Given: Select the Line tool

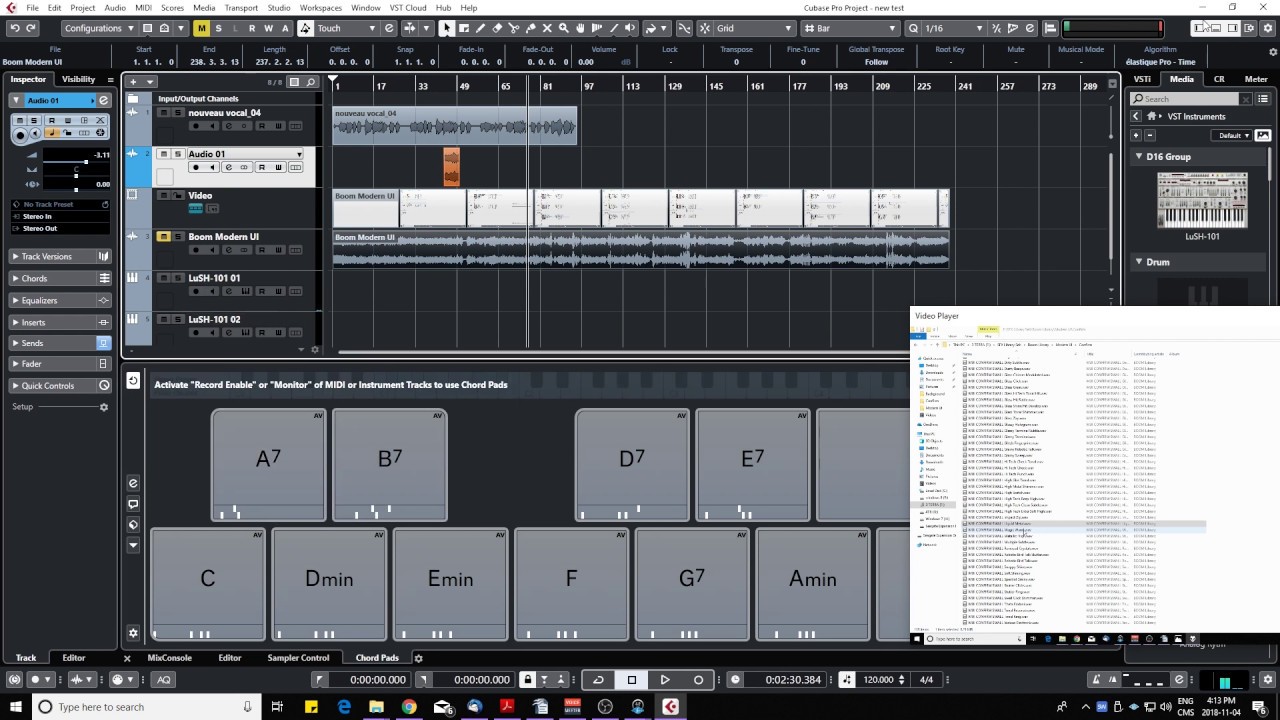Looking at the screenshot, I should (x=614, y=28).
